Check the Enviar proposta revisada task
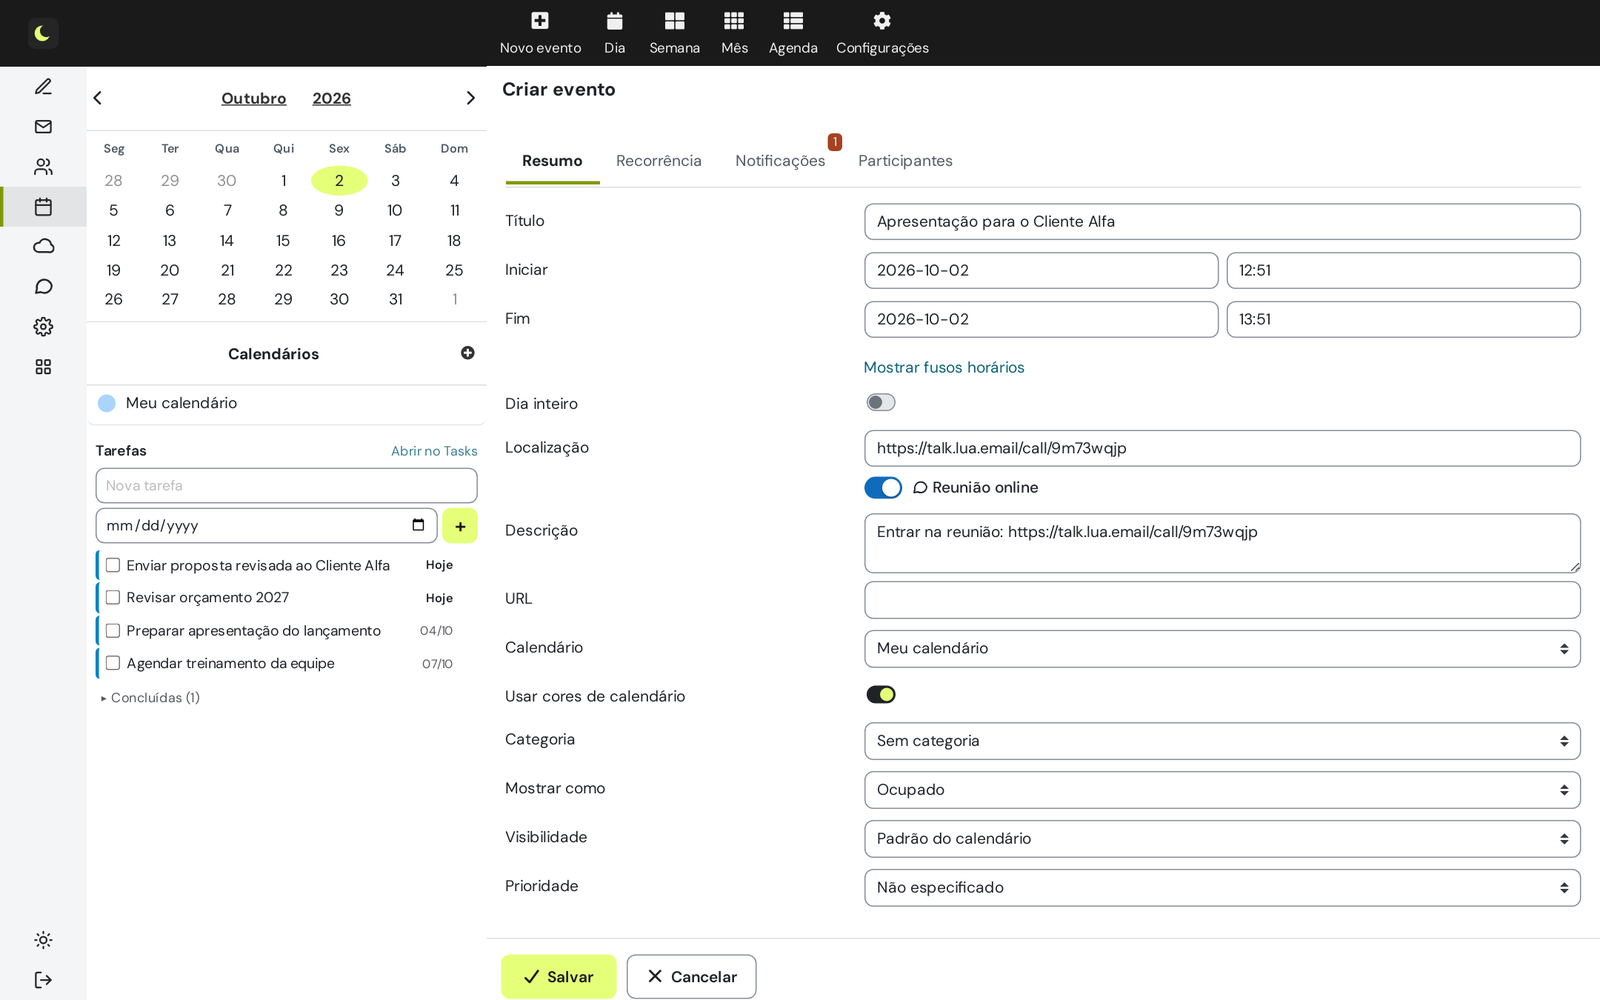 pos(113,566)
